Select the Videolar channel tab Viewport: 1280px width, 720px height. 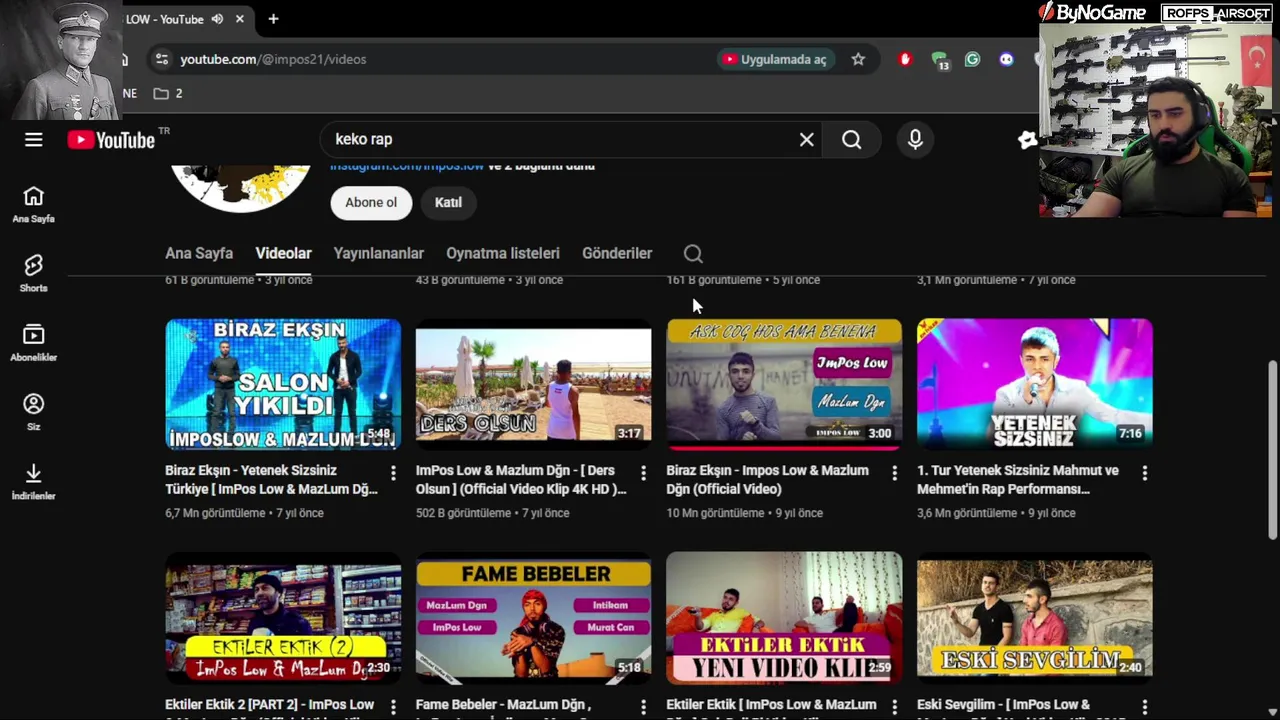tap(283, 254)
